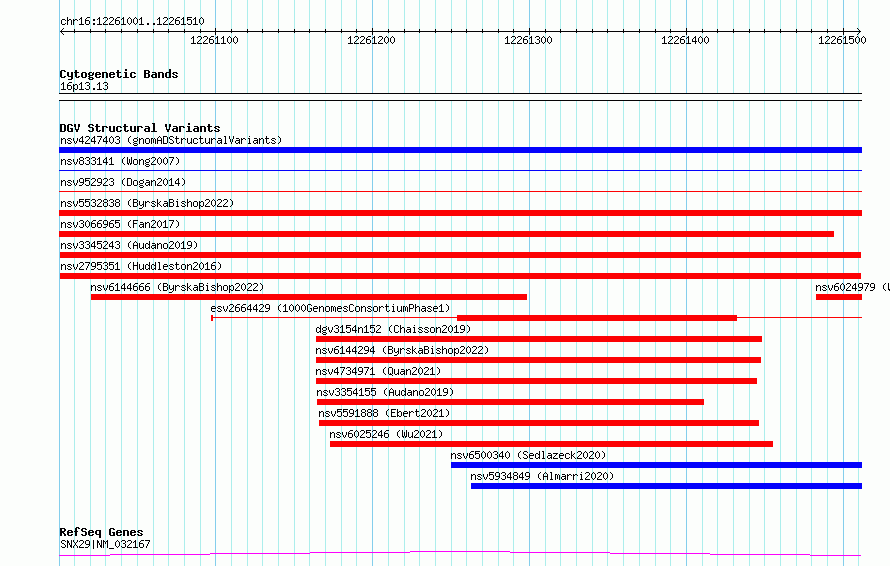Image resolution: width=890 pixels, height=566 pixels.
Task: Open nsv6500340 (Sedlazeck2020) label
Action: point(528,455)
